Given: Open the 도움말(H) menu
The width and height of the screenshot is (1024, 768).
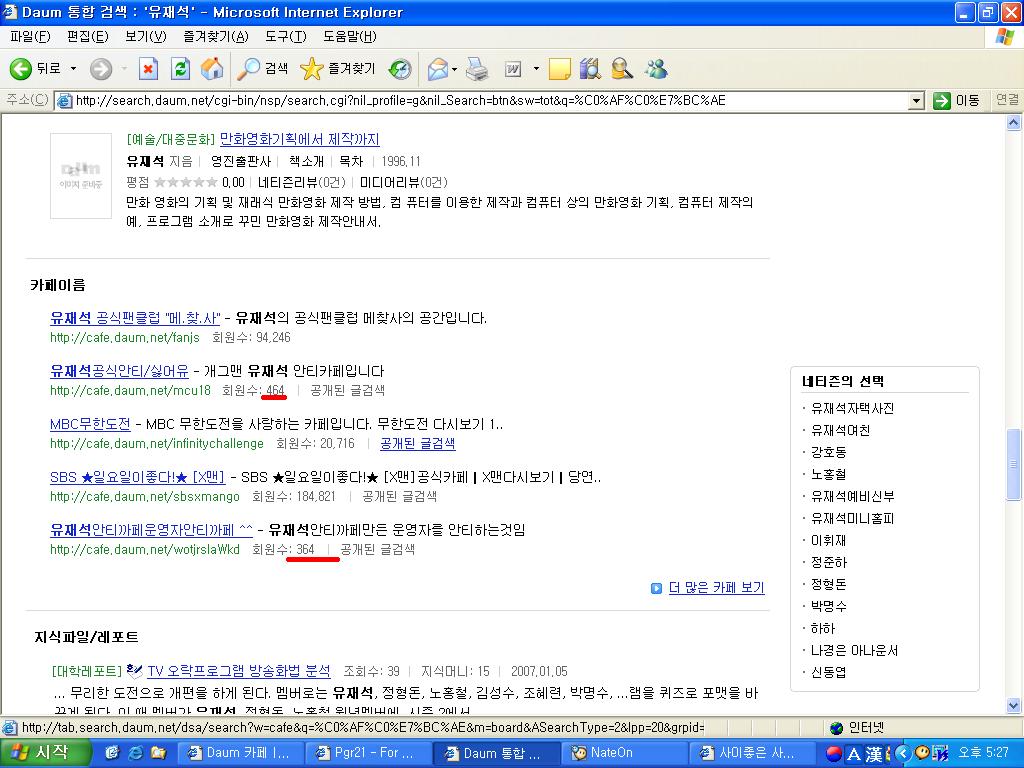Looking at the screenshot, I should coord(349,37).
